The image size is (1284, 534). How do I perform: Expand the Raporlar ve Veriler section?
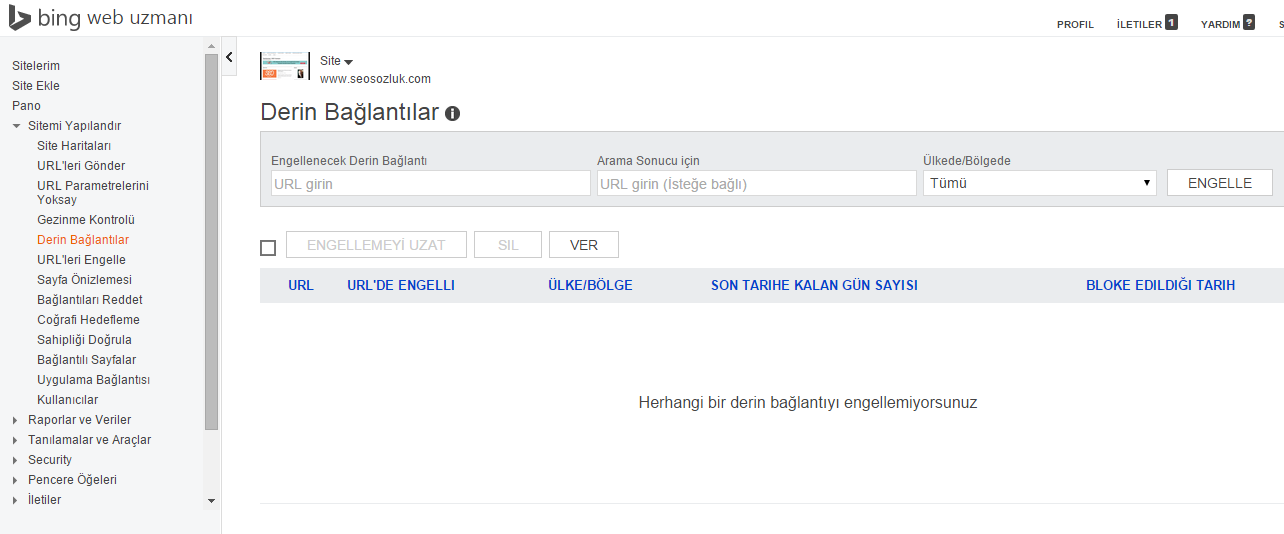pos(16,420)
